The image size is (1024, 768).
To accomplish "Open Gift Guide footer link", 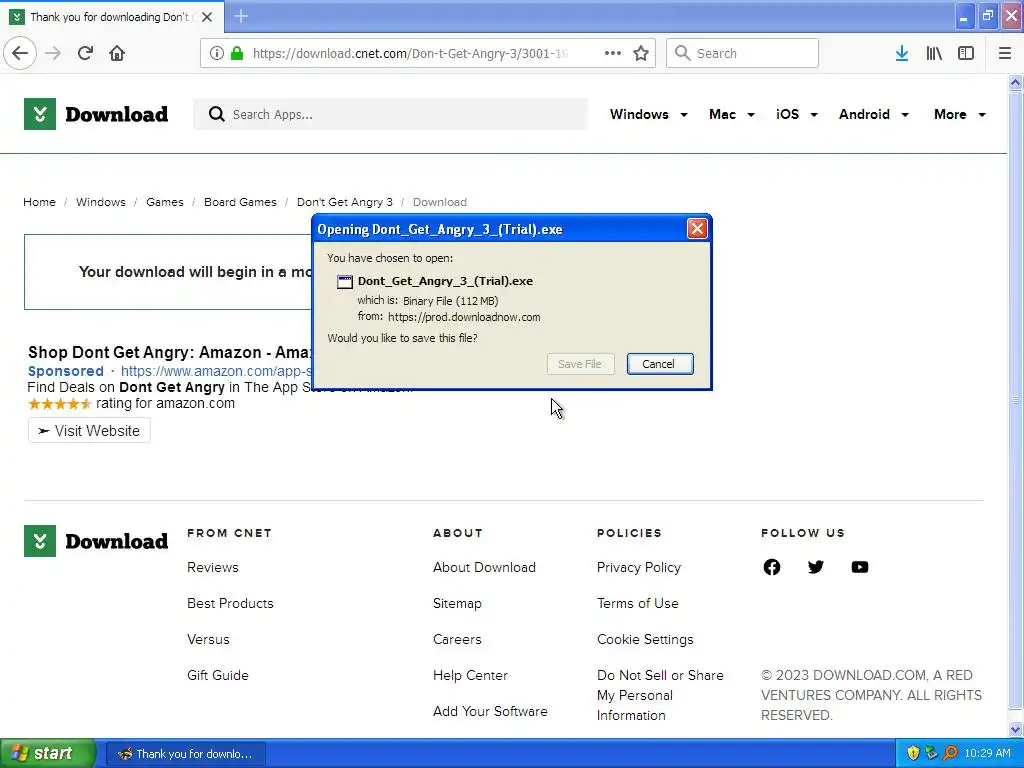I will click(x=217, y=675).
